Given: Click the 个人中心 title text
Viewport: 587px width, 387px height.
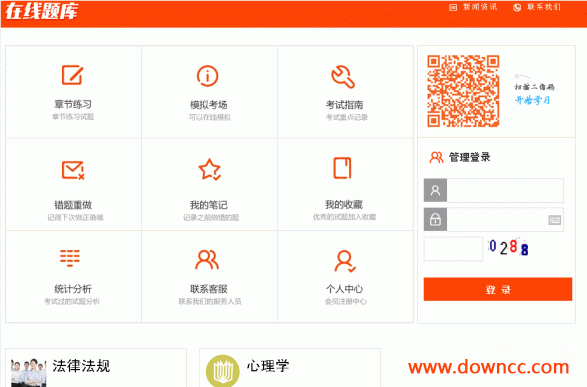Looking at the screenshot, I should pos(344,289).
